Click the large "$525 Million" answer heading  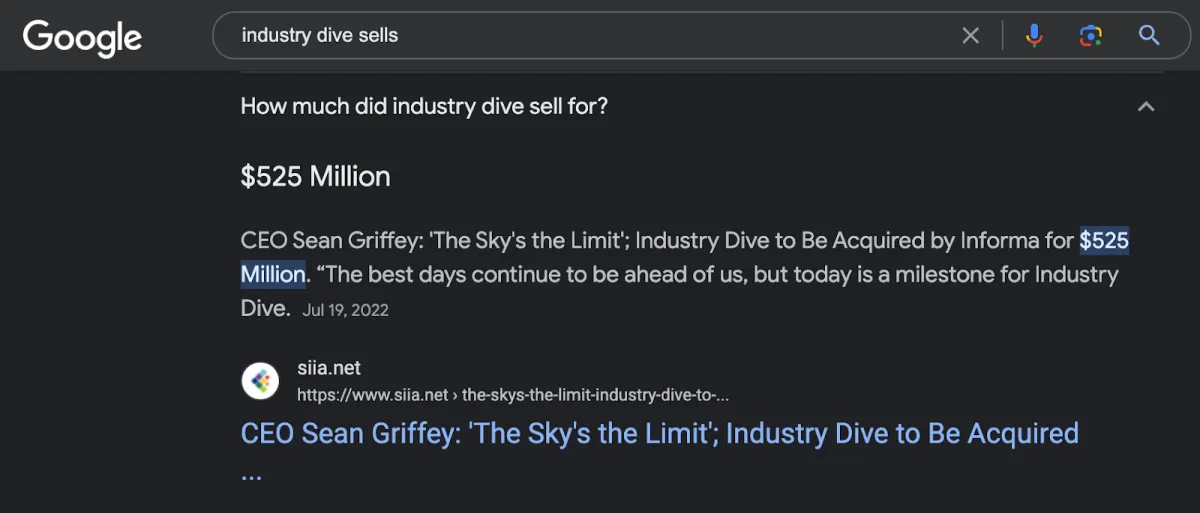click(315, 177)
